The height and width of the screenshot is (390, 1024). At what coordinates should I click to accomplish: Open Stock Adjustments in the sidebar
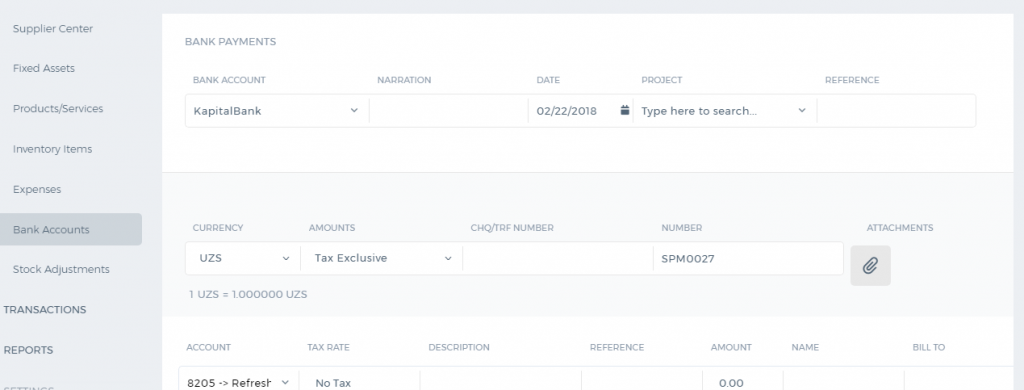tap(61, 269)
